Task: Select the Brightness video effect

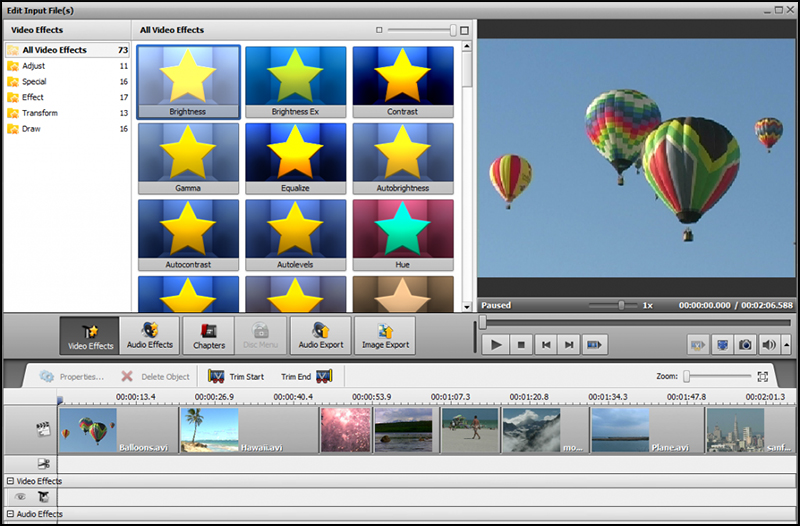Action: point(188,82)
